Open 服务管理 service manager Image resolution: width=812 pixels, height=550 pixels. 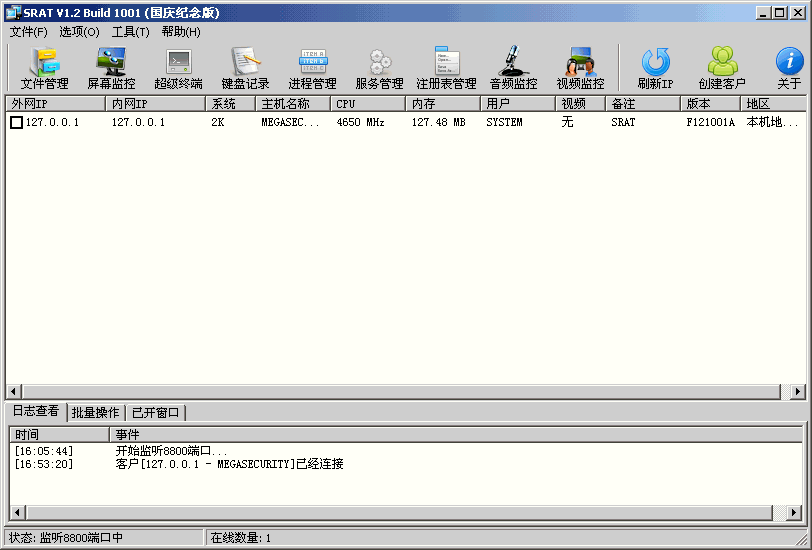pyautogui.click(x=379, y=68)
